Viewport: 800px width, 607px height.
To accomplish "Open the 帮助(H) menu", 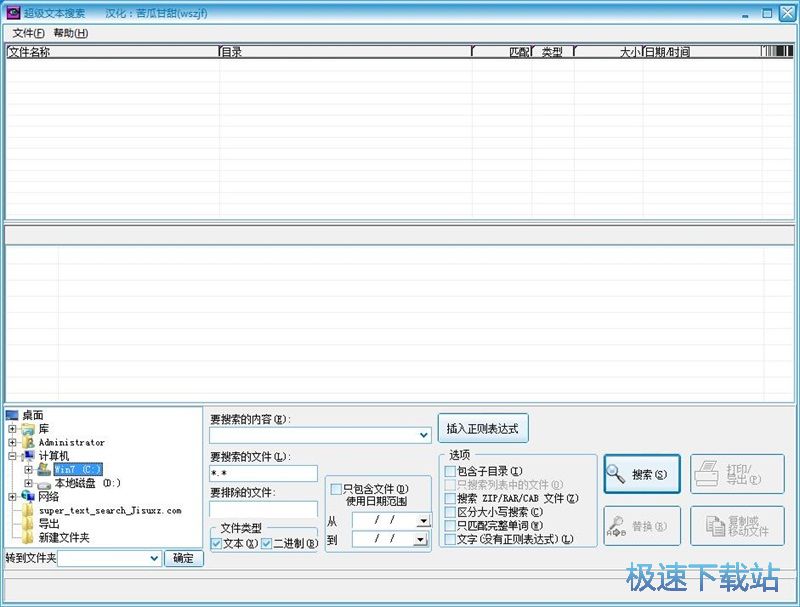I will [x=70, y=33].
